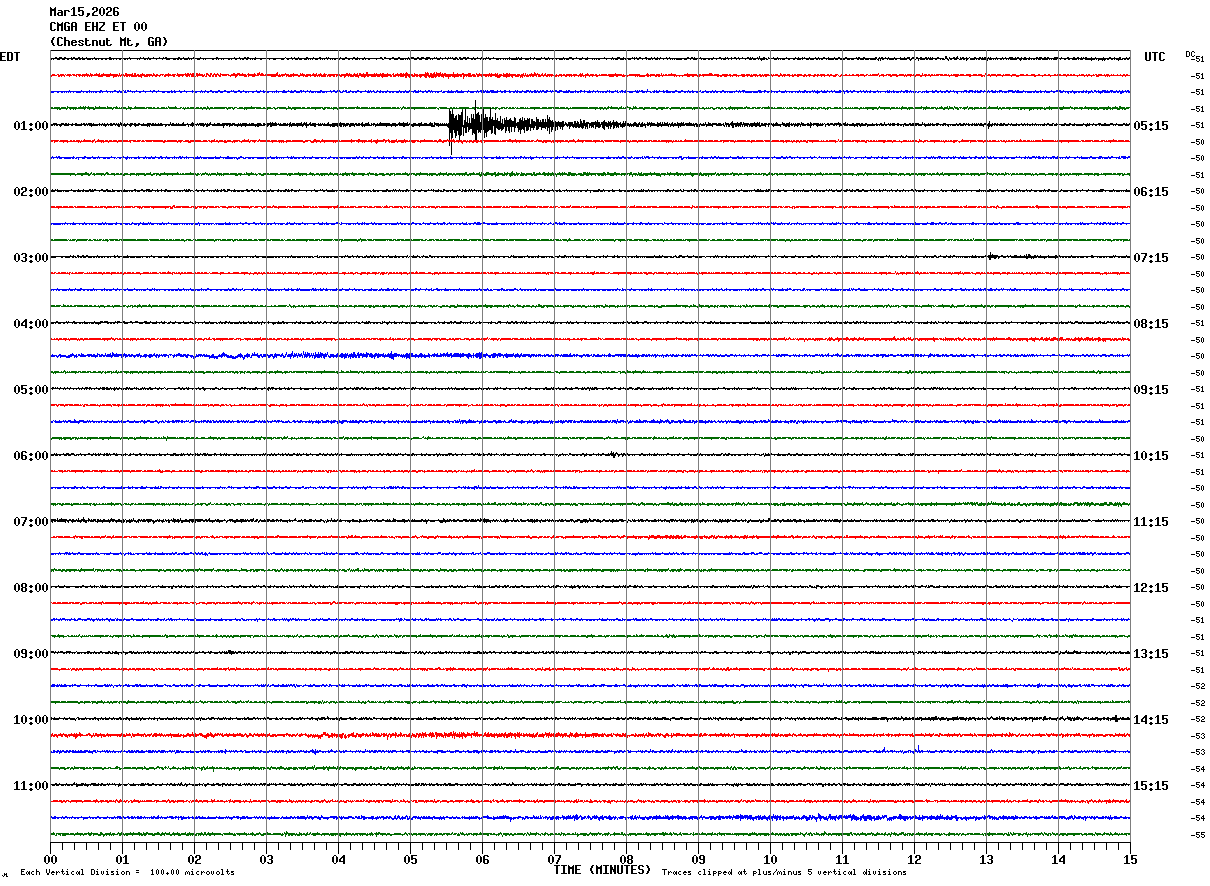Click minute 11 on the time axis

tap(842, 859)
